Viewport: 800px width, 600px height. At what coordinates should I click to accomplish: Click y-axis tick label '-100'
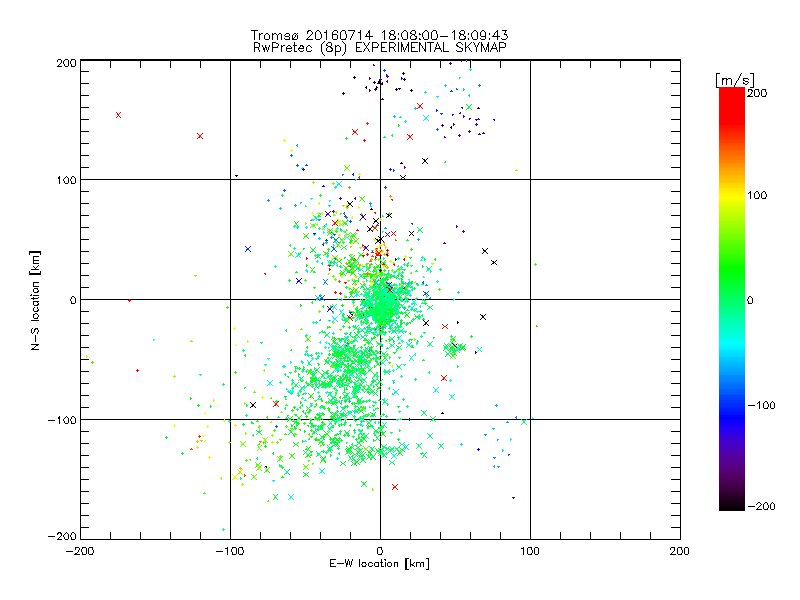(62, 420)
